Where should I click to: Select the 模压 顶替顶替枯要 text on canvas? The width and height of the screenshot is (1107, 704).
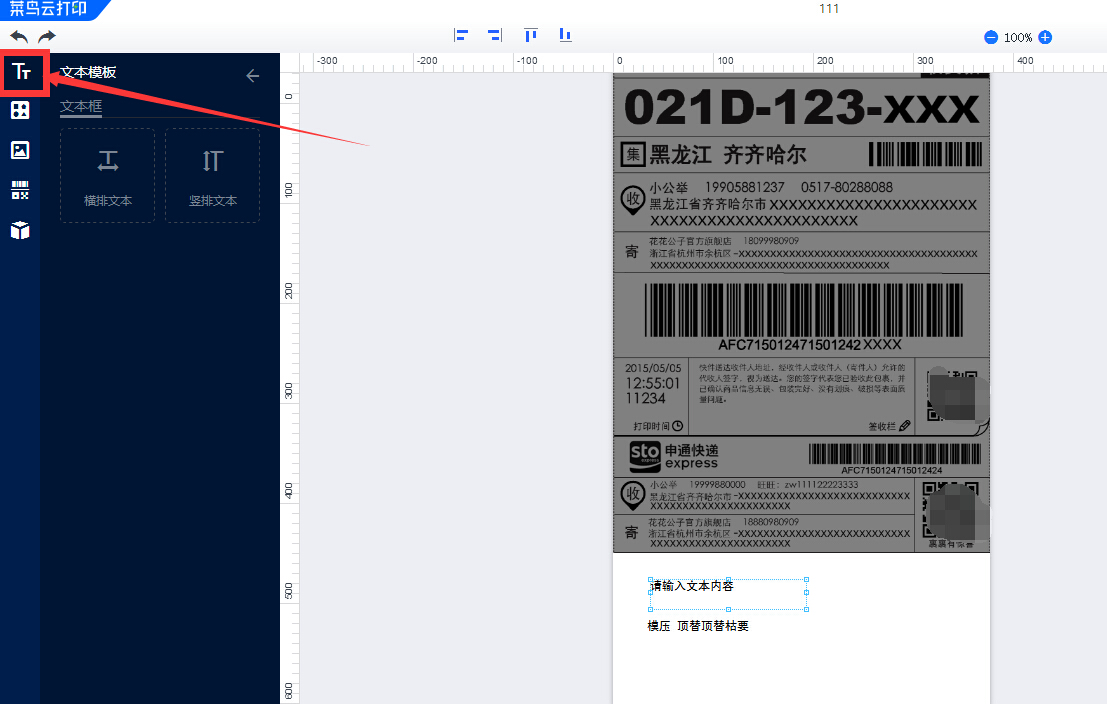pyautogui.click(x=698, y=626)
